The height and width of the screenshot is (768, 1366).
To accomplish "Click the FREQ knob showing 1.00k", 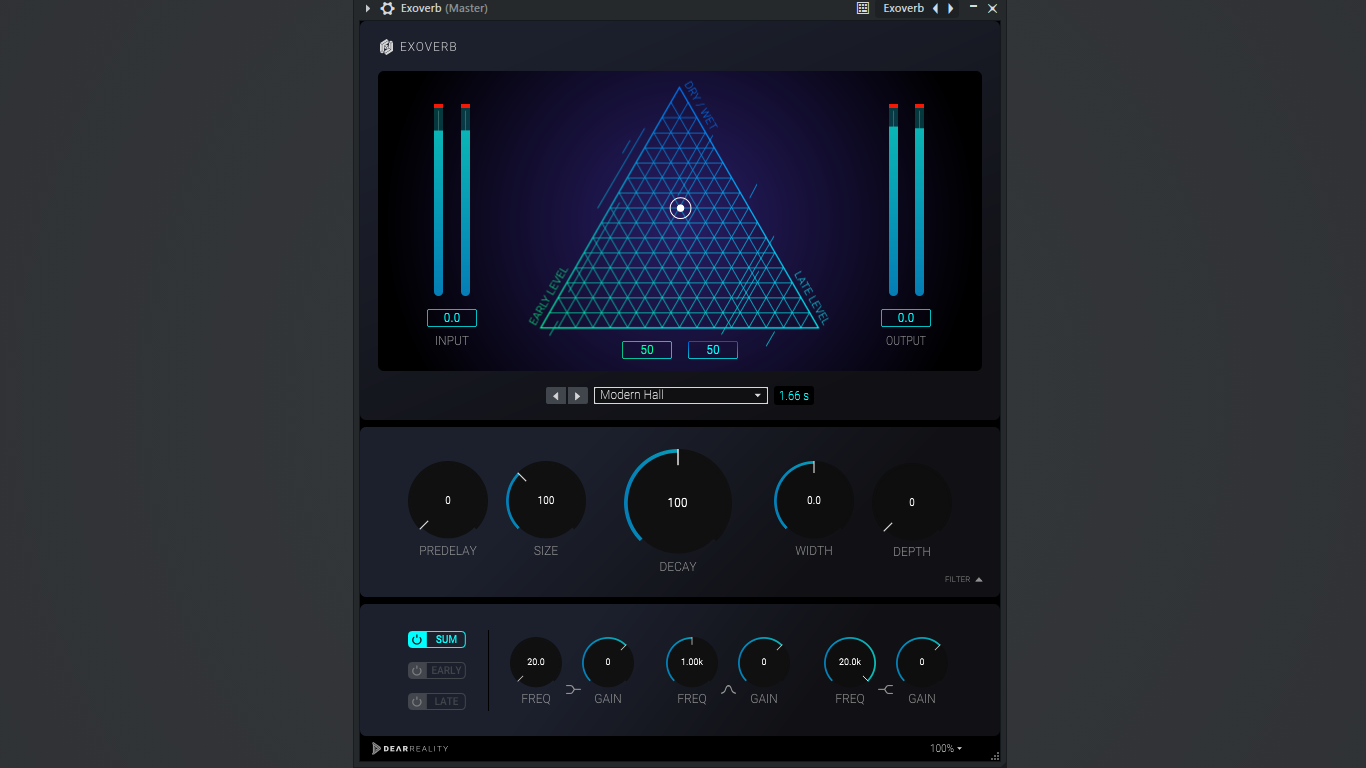I will 692,662.
